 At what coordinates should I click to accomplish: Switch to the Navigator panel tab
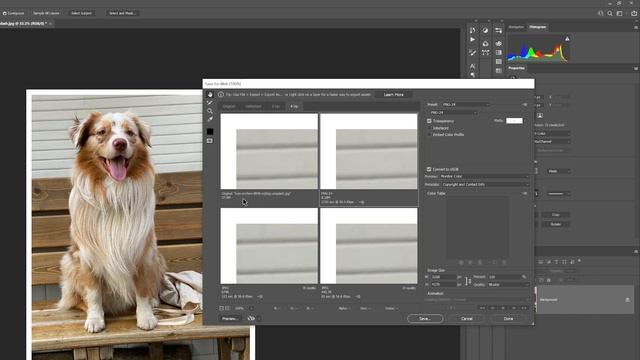516,27
